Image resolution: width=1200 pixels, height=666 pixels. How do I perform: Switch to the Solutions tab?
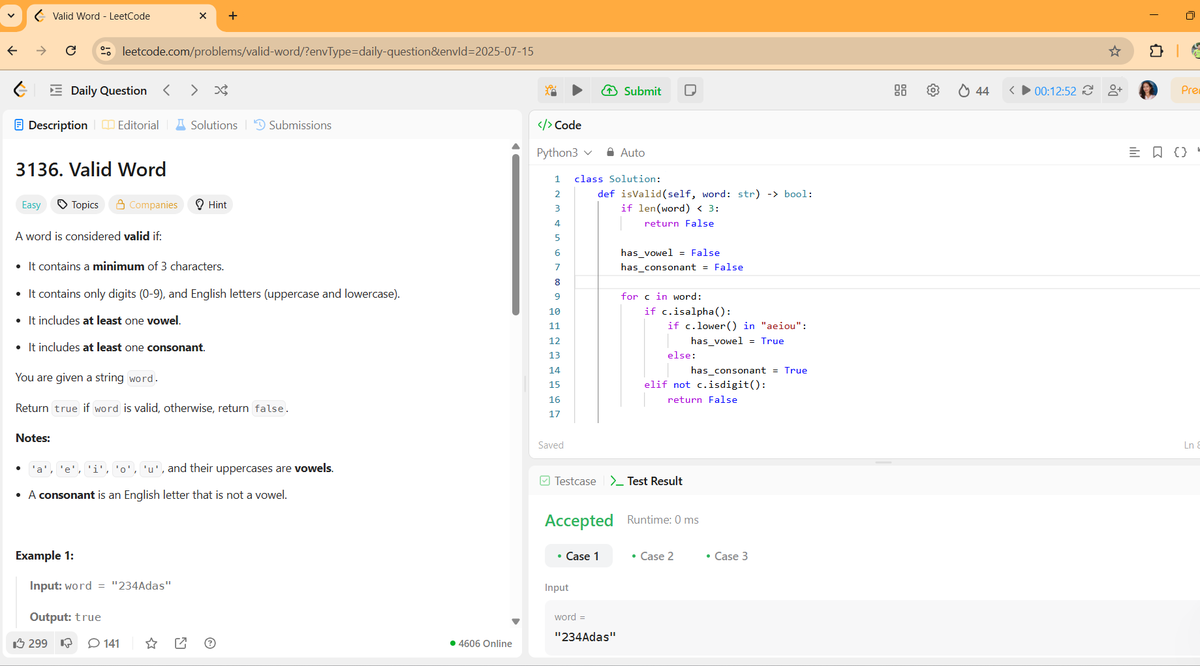(x=206, y=125)
